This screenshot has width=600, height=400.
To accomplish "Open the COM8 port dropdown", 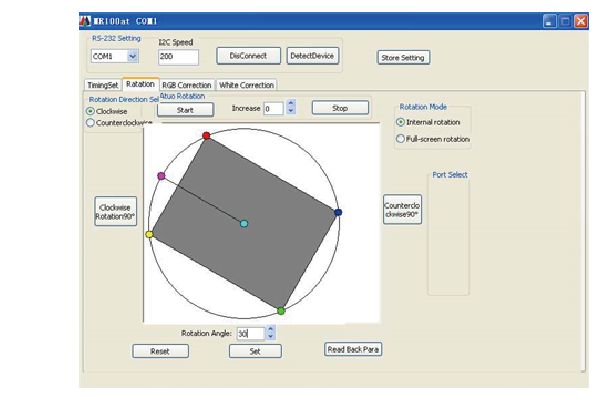I will (132, 57).
